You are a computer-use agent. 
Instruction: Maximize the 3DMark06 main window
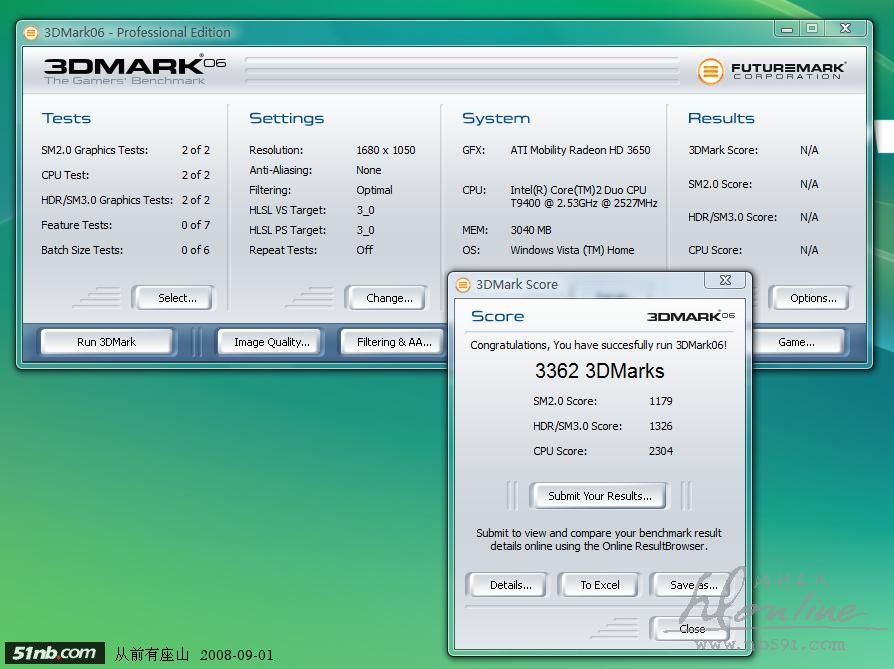812,29
